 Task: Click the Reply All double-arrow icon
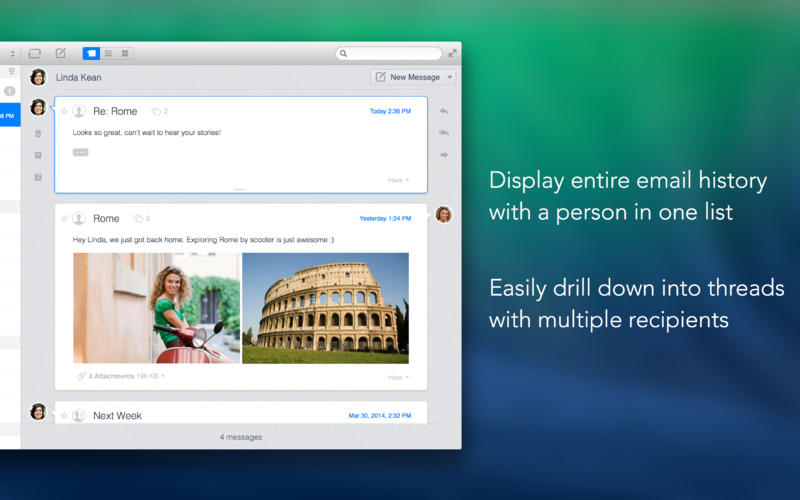444,132
